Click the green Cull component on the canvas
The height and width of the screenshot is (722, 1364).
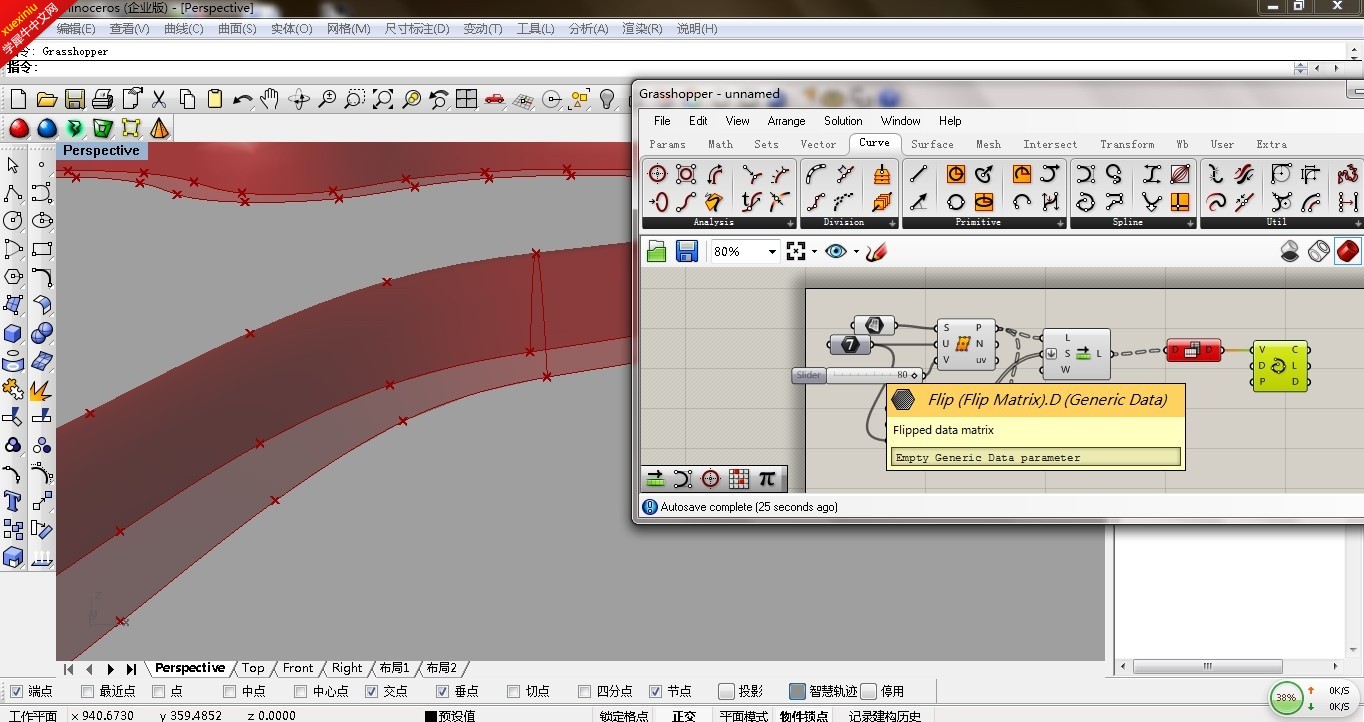tap(1279, 366)
